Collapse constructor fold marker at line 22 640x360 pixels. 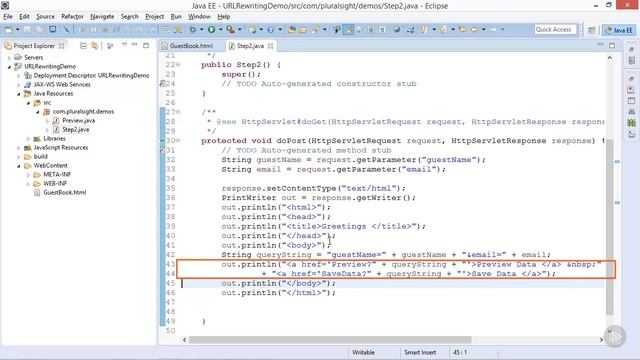click(x=178, y=64)
